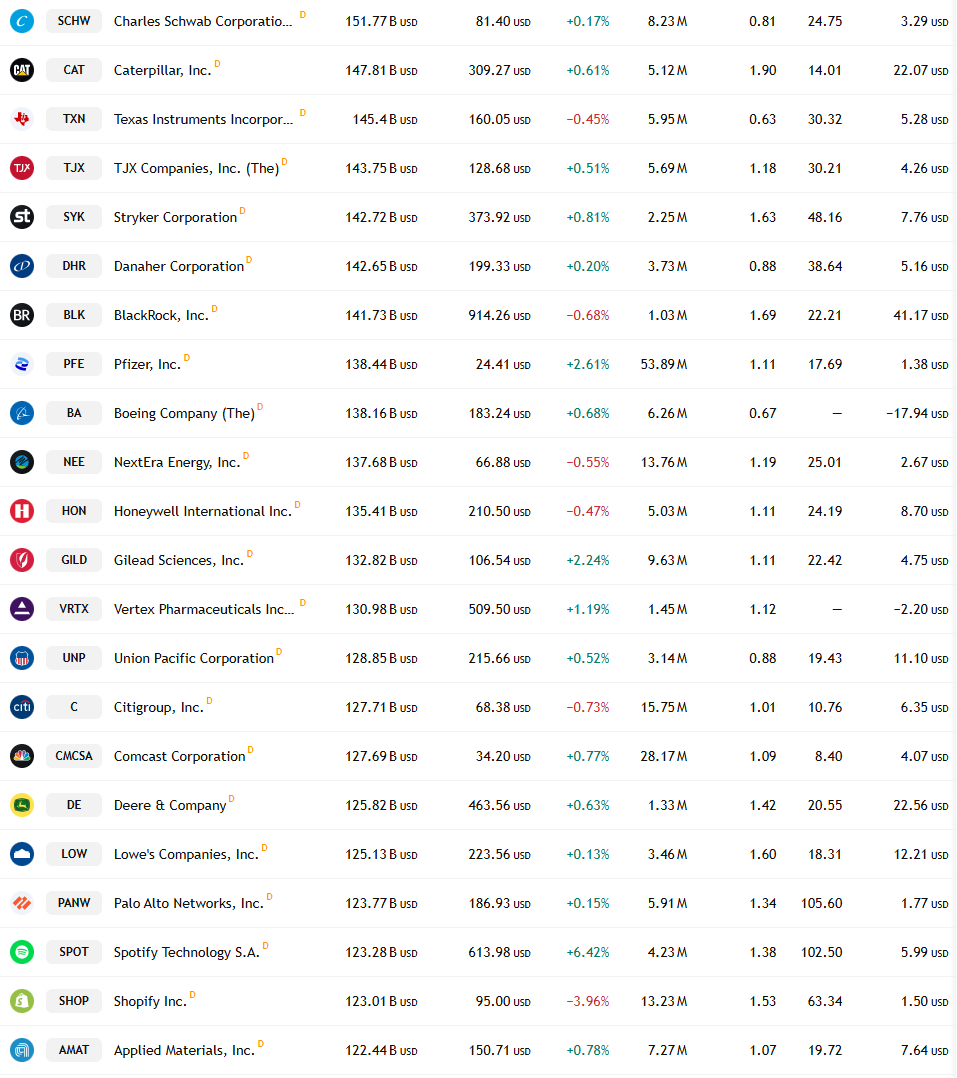Click the Honeywell logo icon
The width and height of the screenshot is (957, 1078).
[22, 511]
